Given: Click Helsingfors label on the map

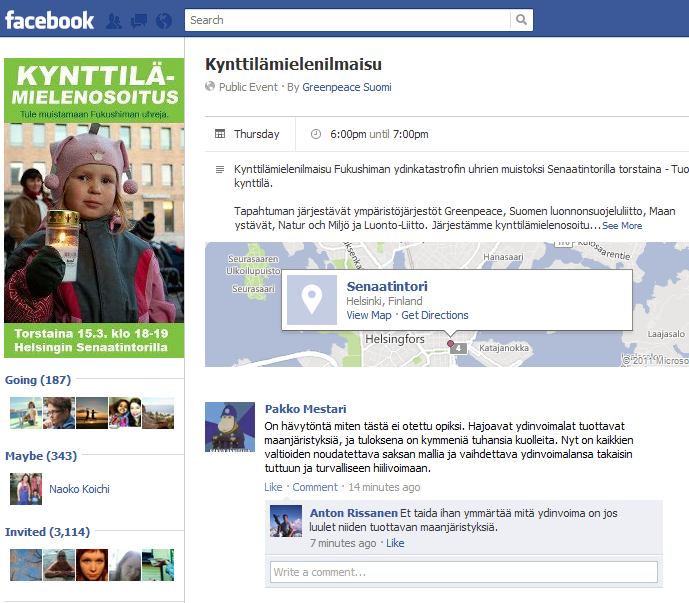Looking at the screenshot, I should [395, 339].
